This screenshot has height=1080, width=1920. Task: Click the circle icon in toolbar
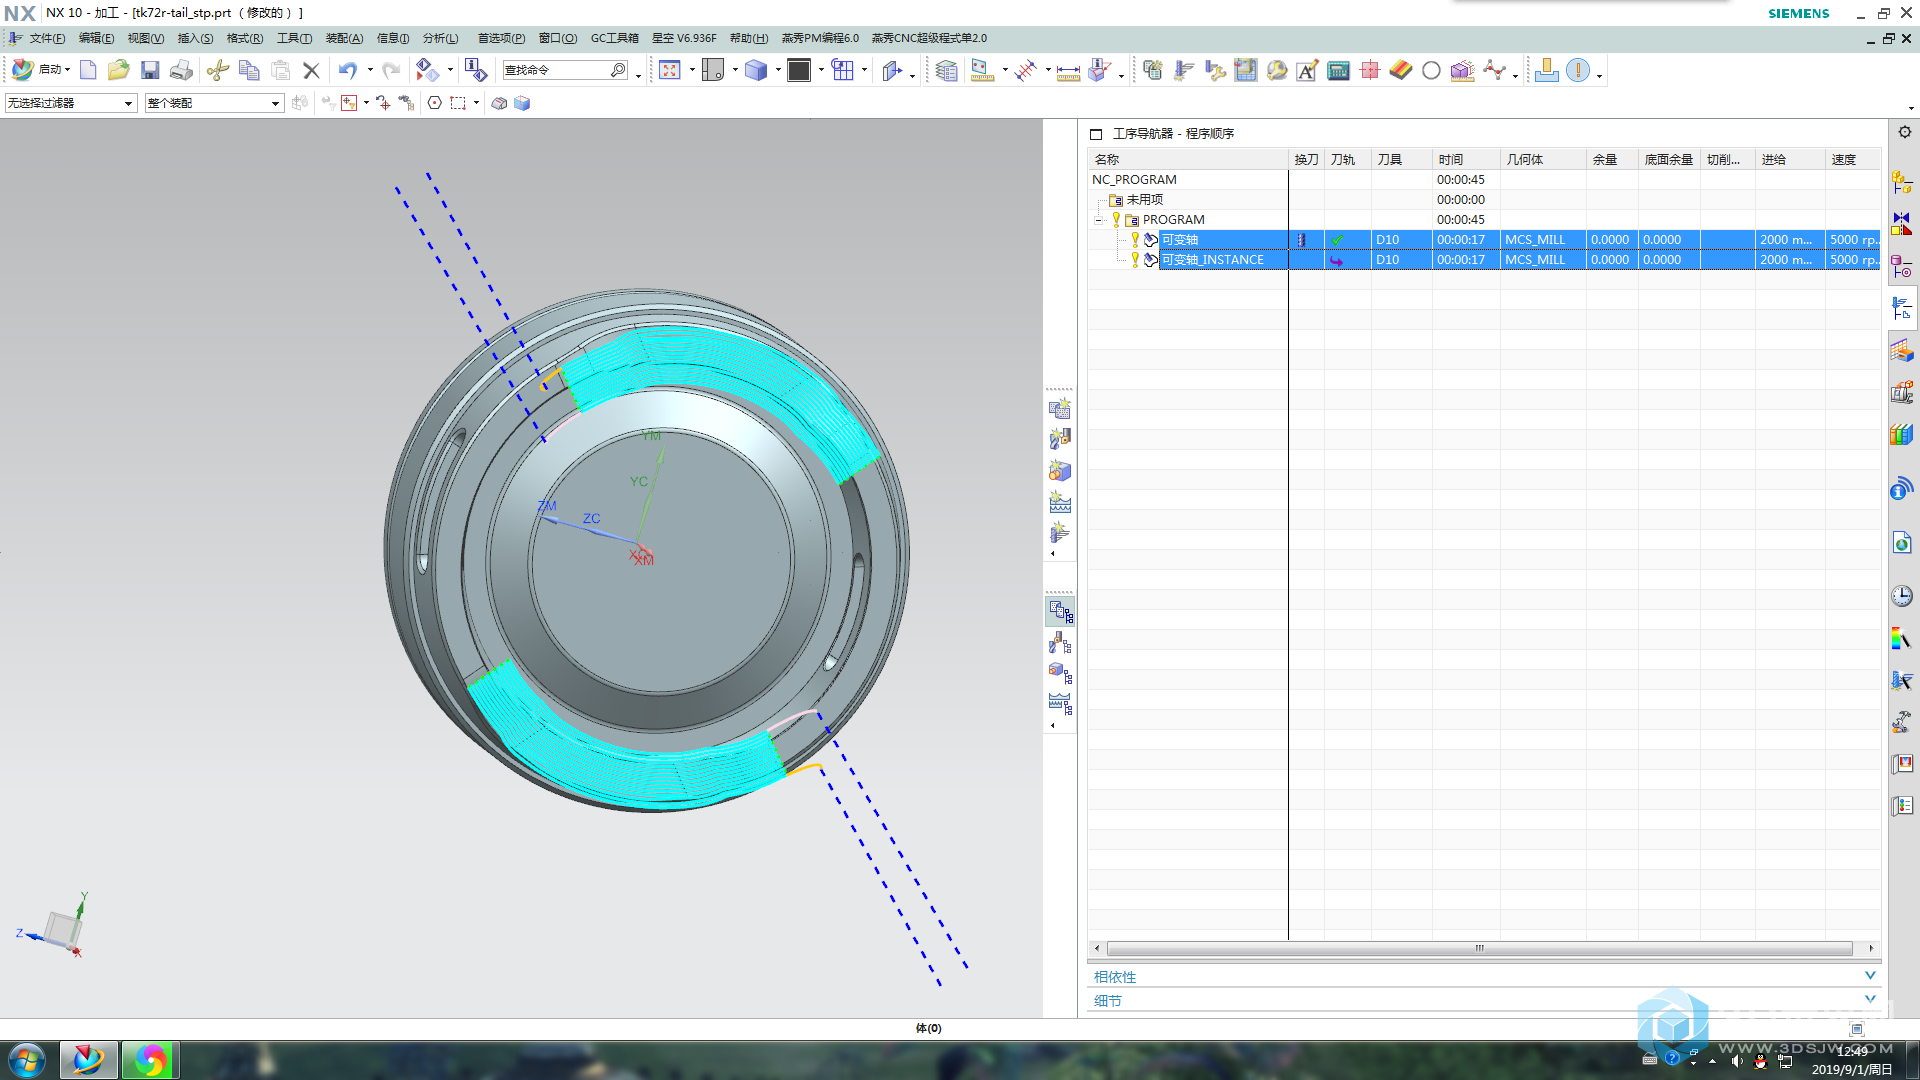point(1431,70)
